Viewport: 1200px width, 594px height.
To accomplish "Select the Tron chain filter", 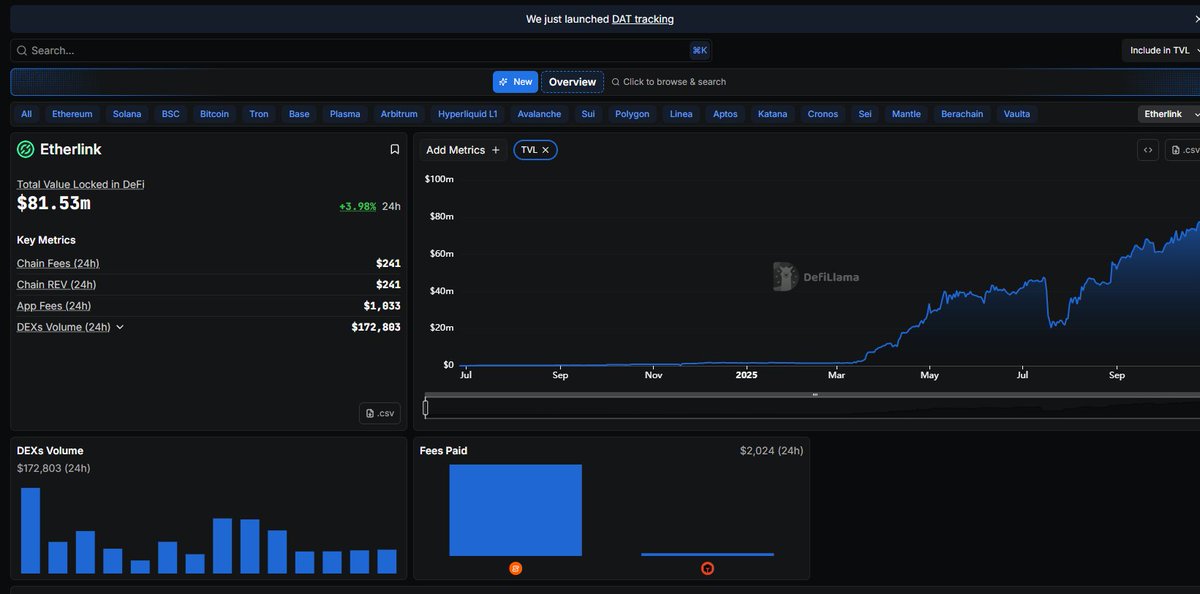I will pos(259,114).
